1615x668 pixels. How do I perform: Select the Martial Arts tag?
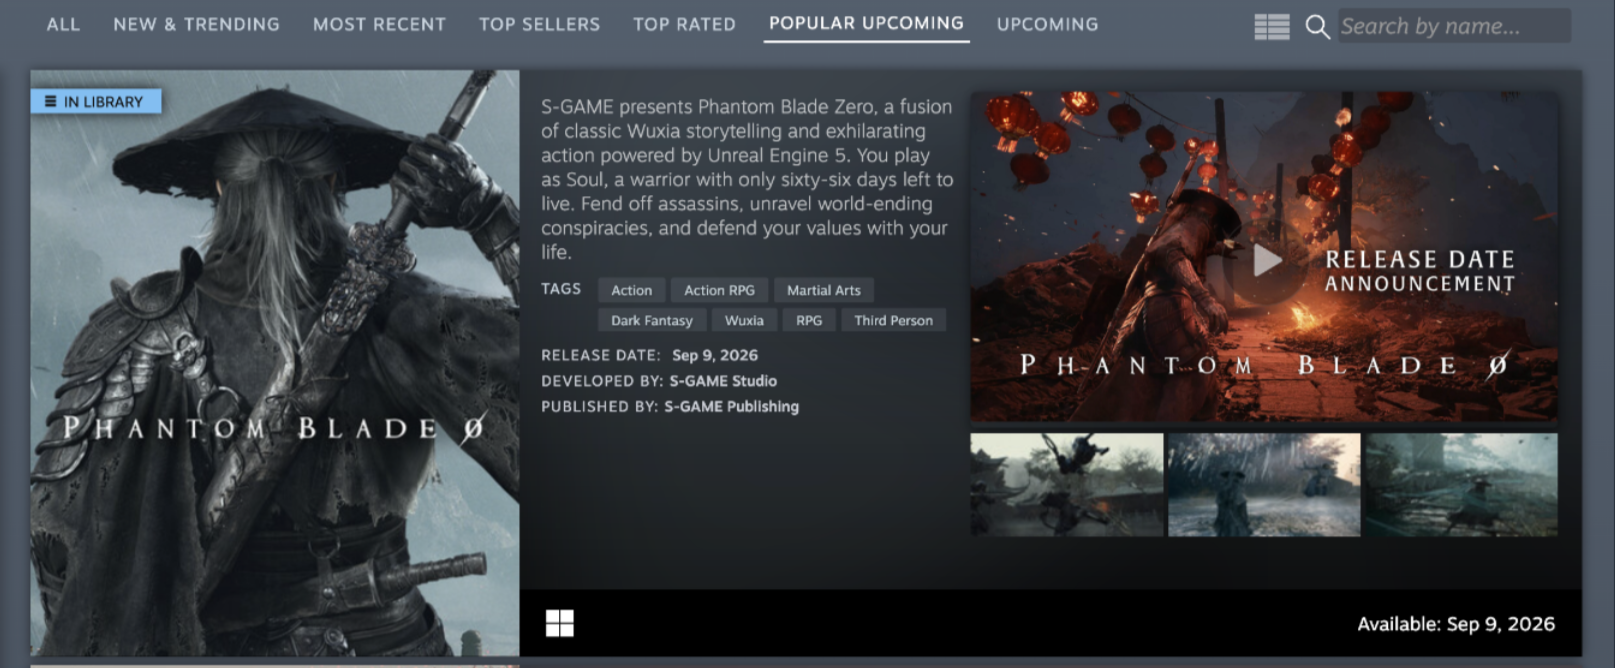[x=823, y=290]
